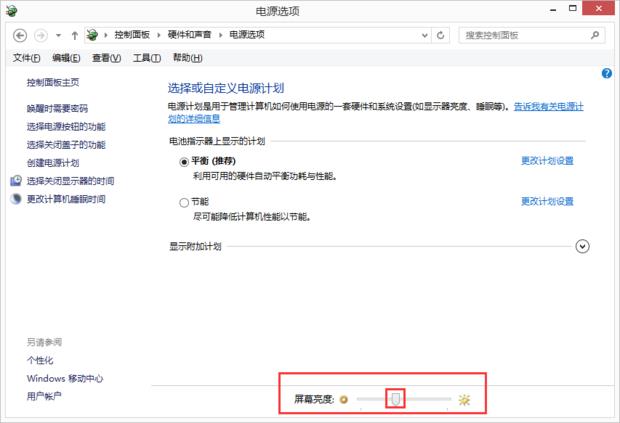Open 更改计算机睡眠时间
Image resolution: width=620 pixels, height=423 pixels.
(x=66, y=199)
